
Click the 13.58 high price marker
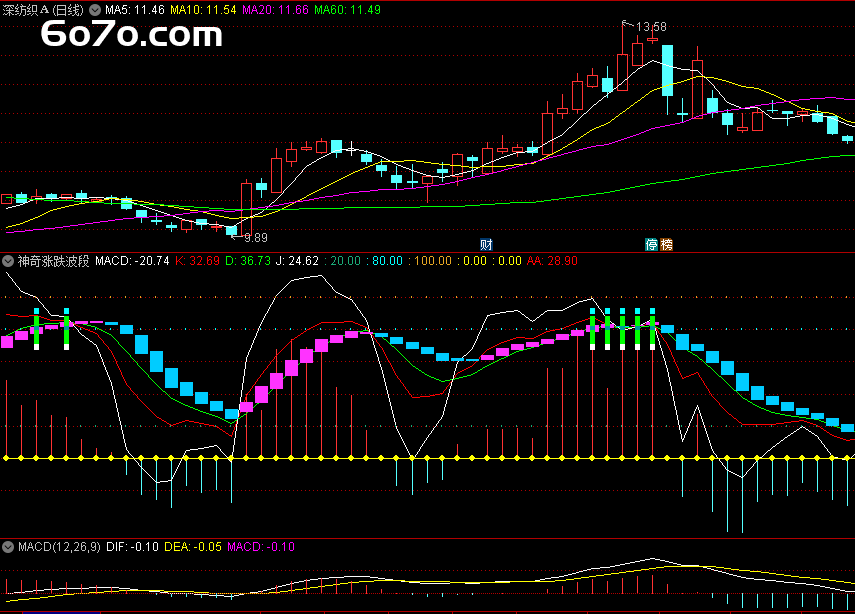click(x=651, y=27)
